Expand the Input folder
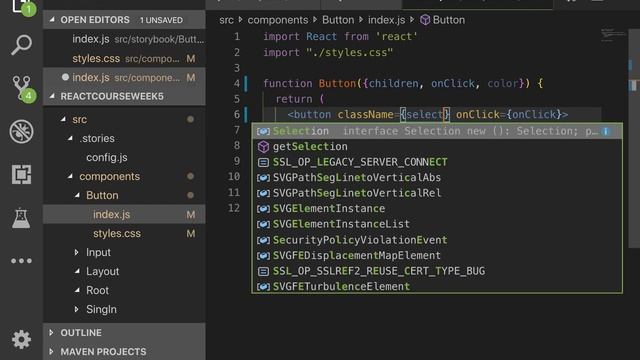 (77, 252)
